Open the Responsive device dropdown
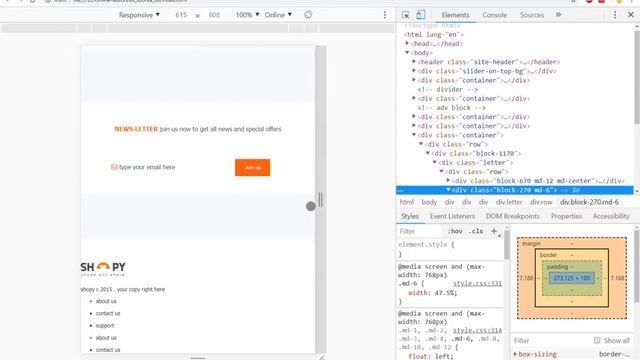The image size is (640, 360). point(139,15)
